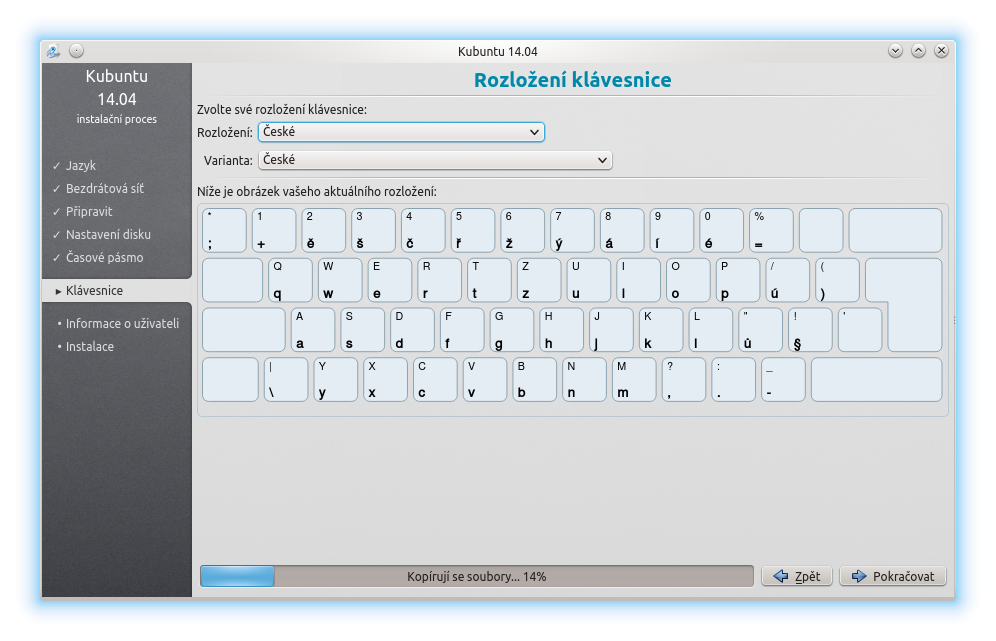
Task: Click the J key on keyboard preview
Action: point(611,330)
